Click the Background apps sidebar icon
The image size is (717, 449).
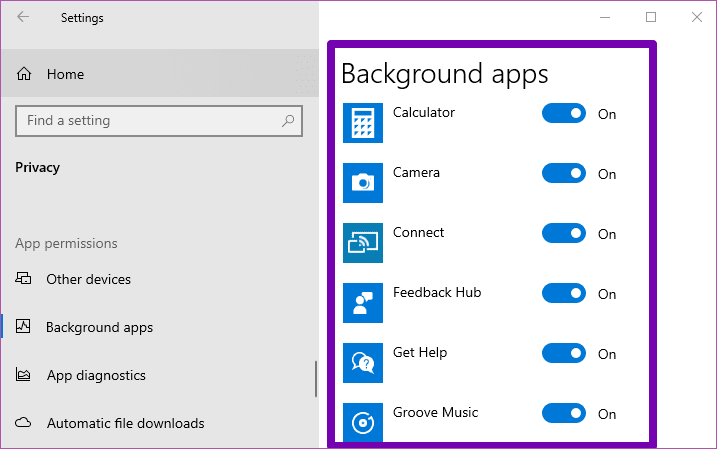(x=23, y=326)
